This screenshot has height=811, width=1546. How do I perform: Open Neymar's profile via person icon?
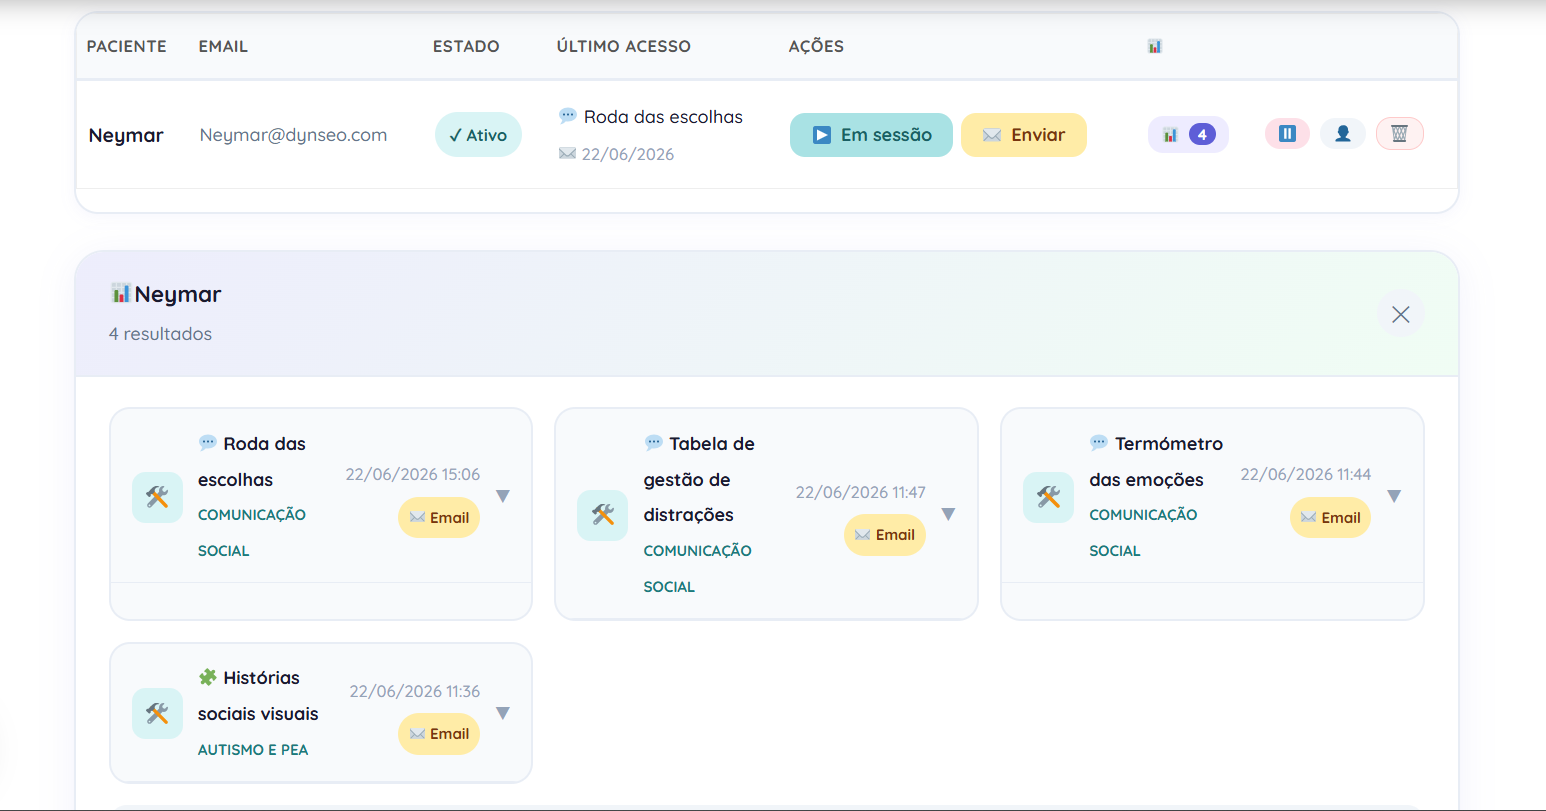pos(1343,134)
